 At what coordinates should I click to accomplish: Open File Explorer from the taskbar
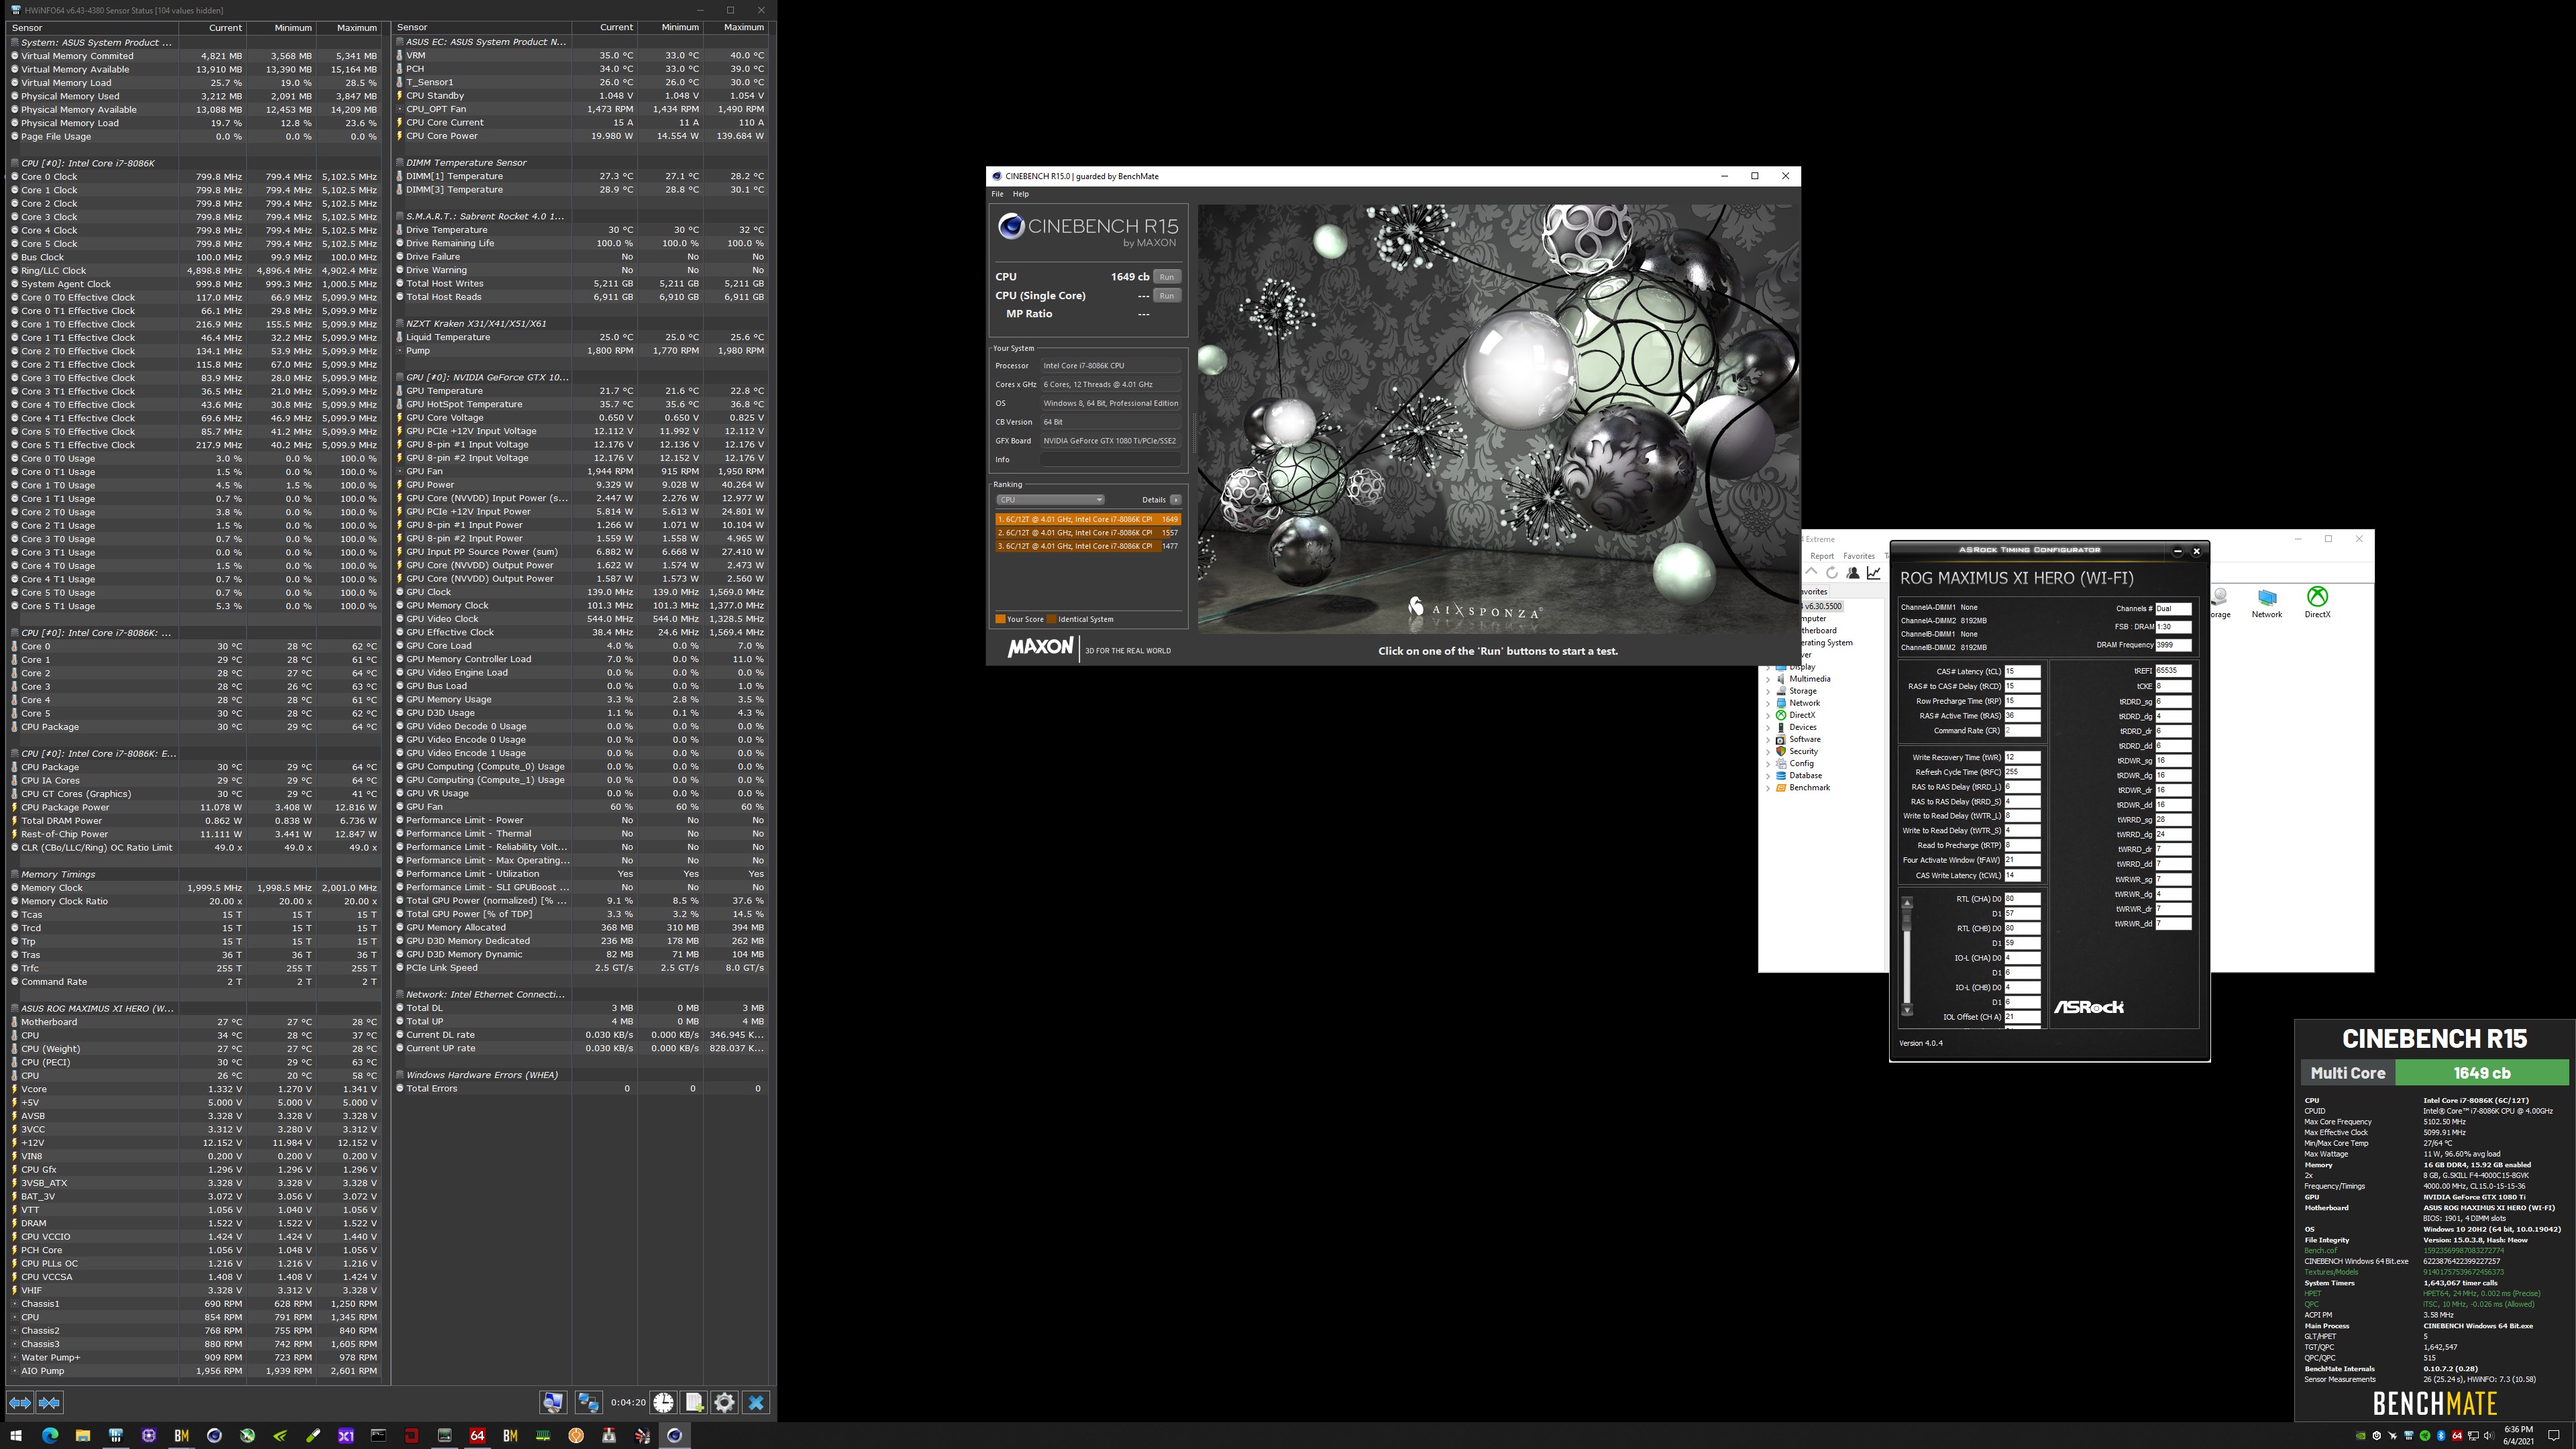83,1435
